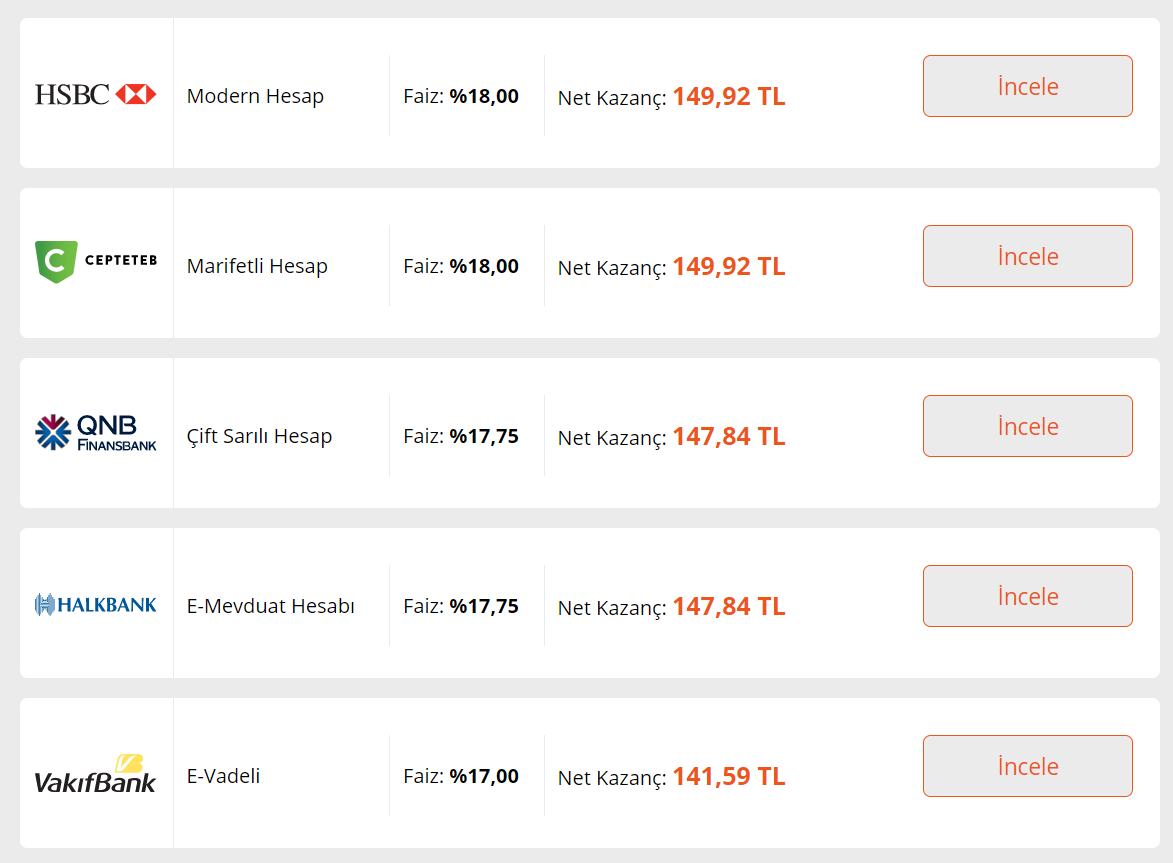Select the Marifetli Hesap account name
This screenshot has height=863, width=1173.
coord(257,266)
